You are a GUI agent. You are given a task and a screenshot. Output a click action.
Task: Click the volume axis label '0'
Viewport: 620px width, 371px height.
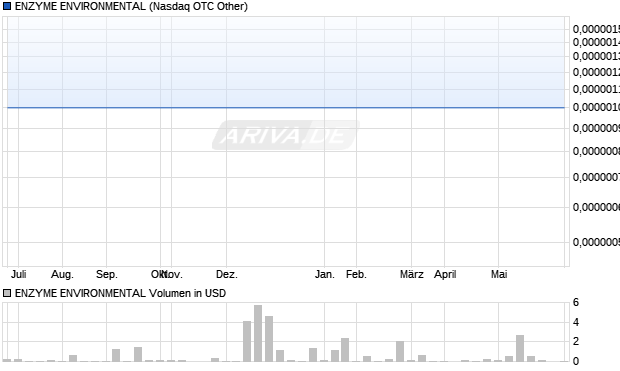[x=576, y=361]
